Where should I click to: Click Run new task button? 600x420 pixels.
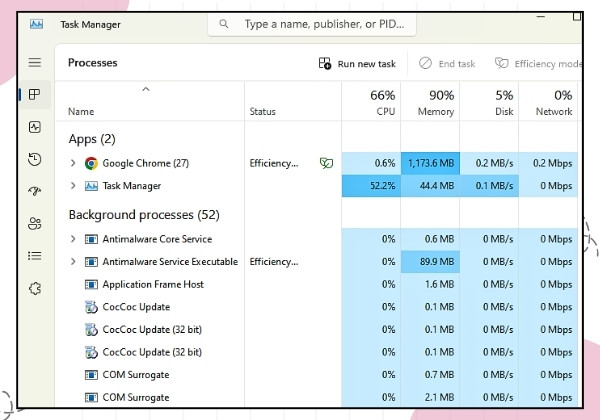tap(357, 63)
